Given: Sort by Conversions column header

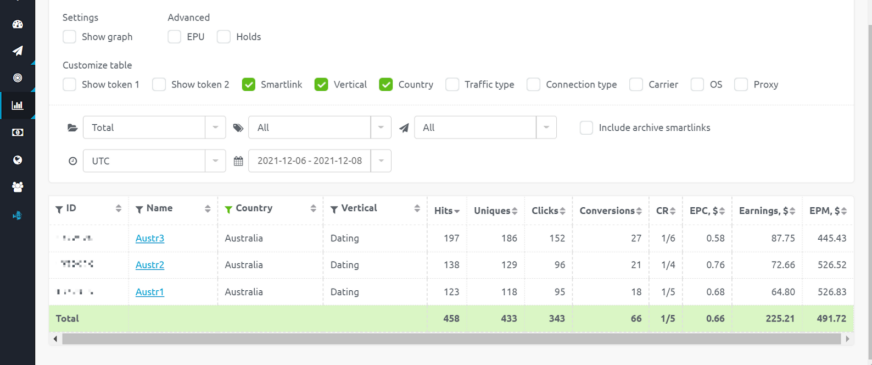Looking at the screenshot, I should [611, 211].
